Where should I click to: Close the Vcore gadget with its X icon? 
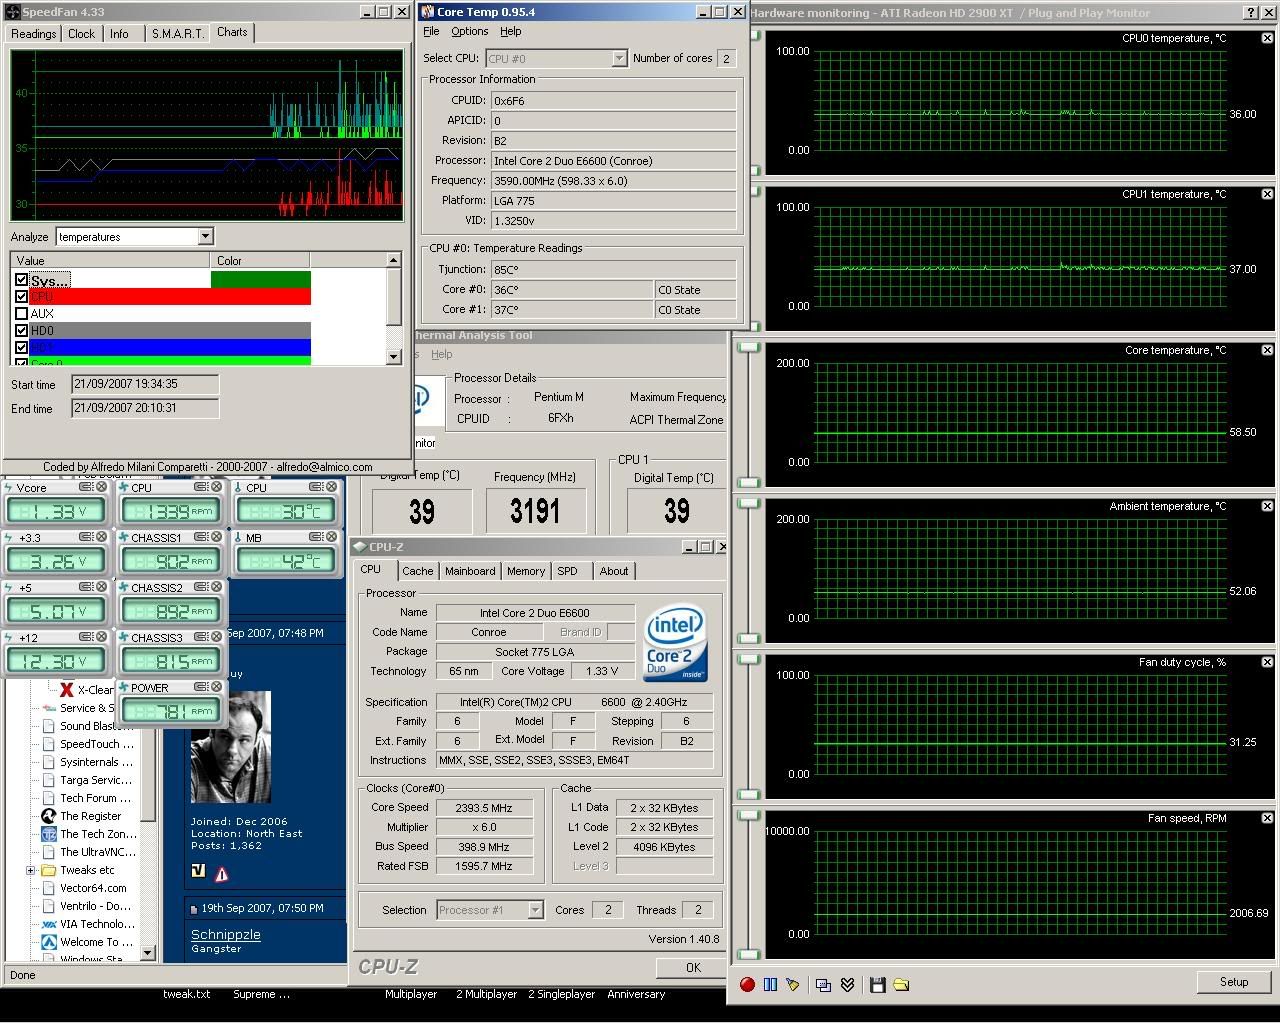(102, 487)
